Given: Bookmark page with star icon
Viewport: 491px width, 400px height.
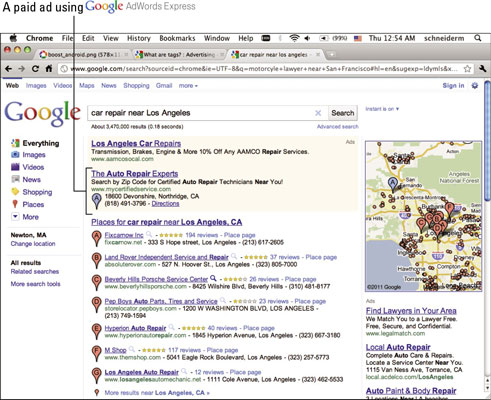Looking at the screenshot, I should click(467, 69).
